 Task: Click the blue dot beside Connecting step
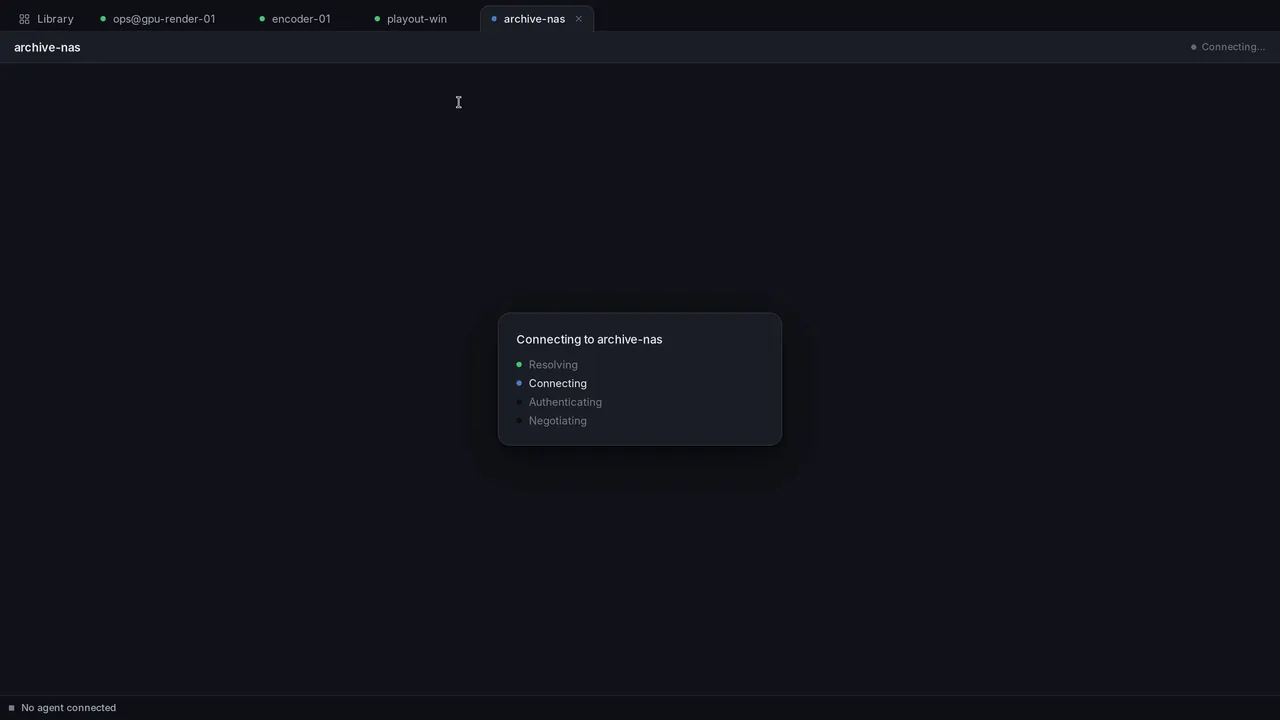coord(519,384)
